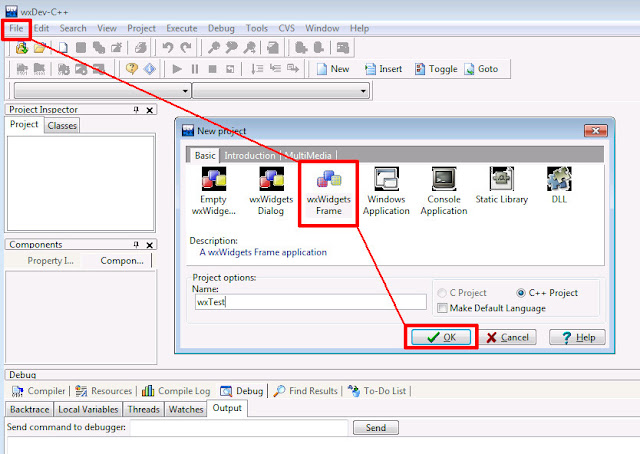Image resolution: width=640 pixels, height=454 pixels.
Task: Open the To-Do List bottom tab
Action: (x=378, y=391)
